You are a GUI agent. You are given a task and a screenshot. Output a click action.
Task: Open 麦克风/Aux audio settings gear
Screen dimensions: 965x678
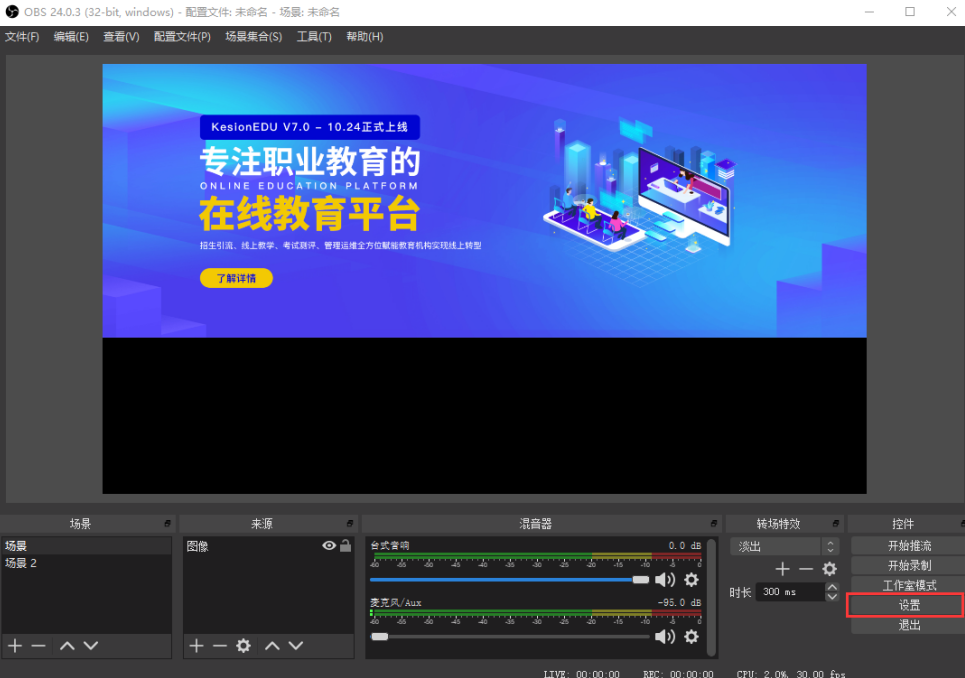coord(691,636)
